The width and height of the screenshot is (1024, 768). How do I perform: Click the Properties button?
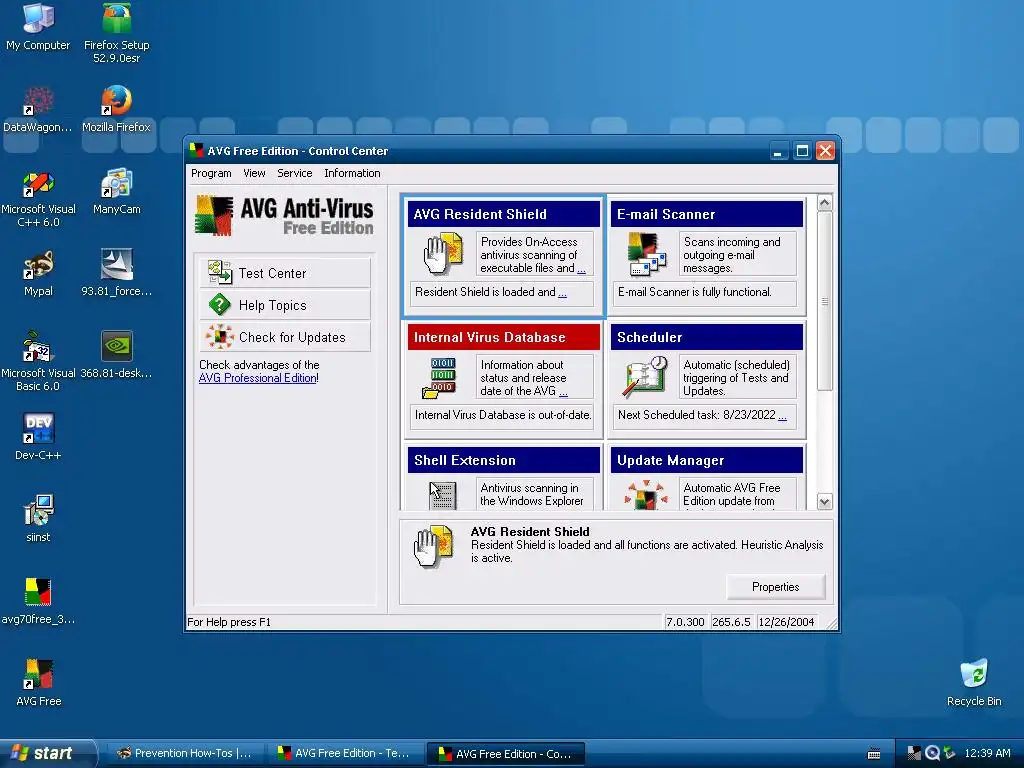click(775, 587)
